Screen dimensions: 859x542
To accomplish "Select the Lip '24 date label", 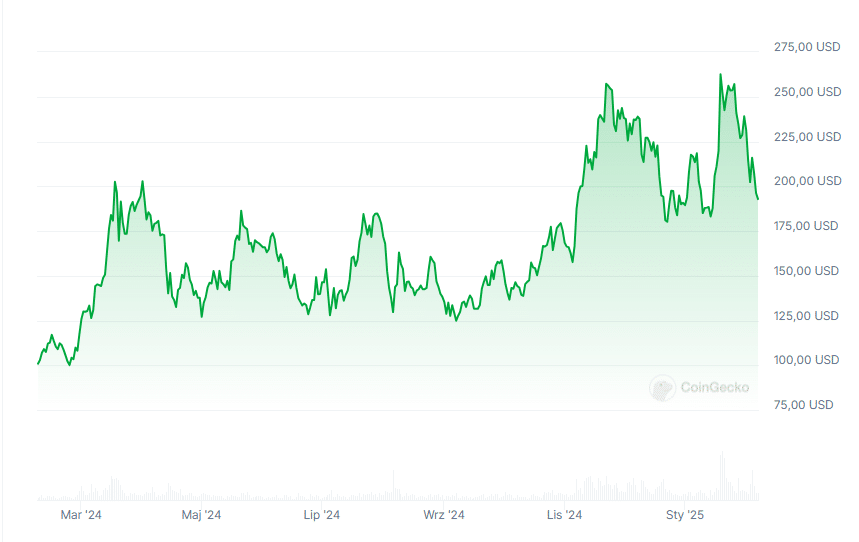I will click(322, 515).
